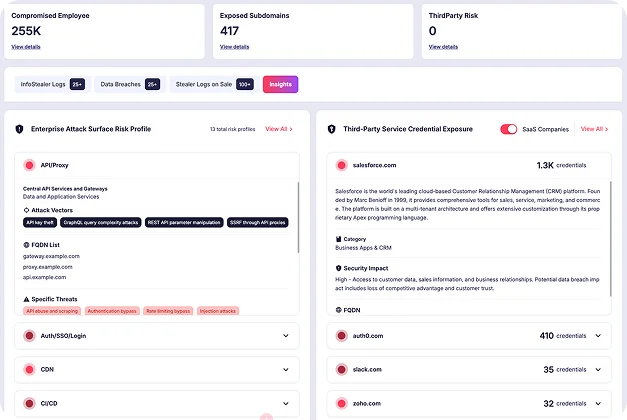
Task: View details for Compromised Employee
Action: (x=26, y=47)
